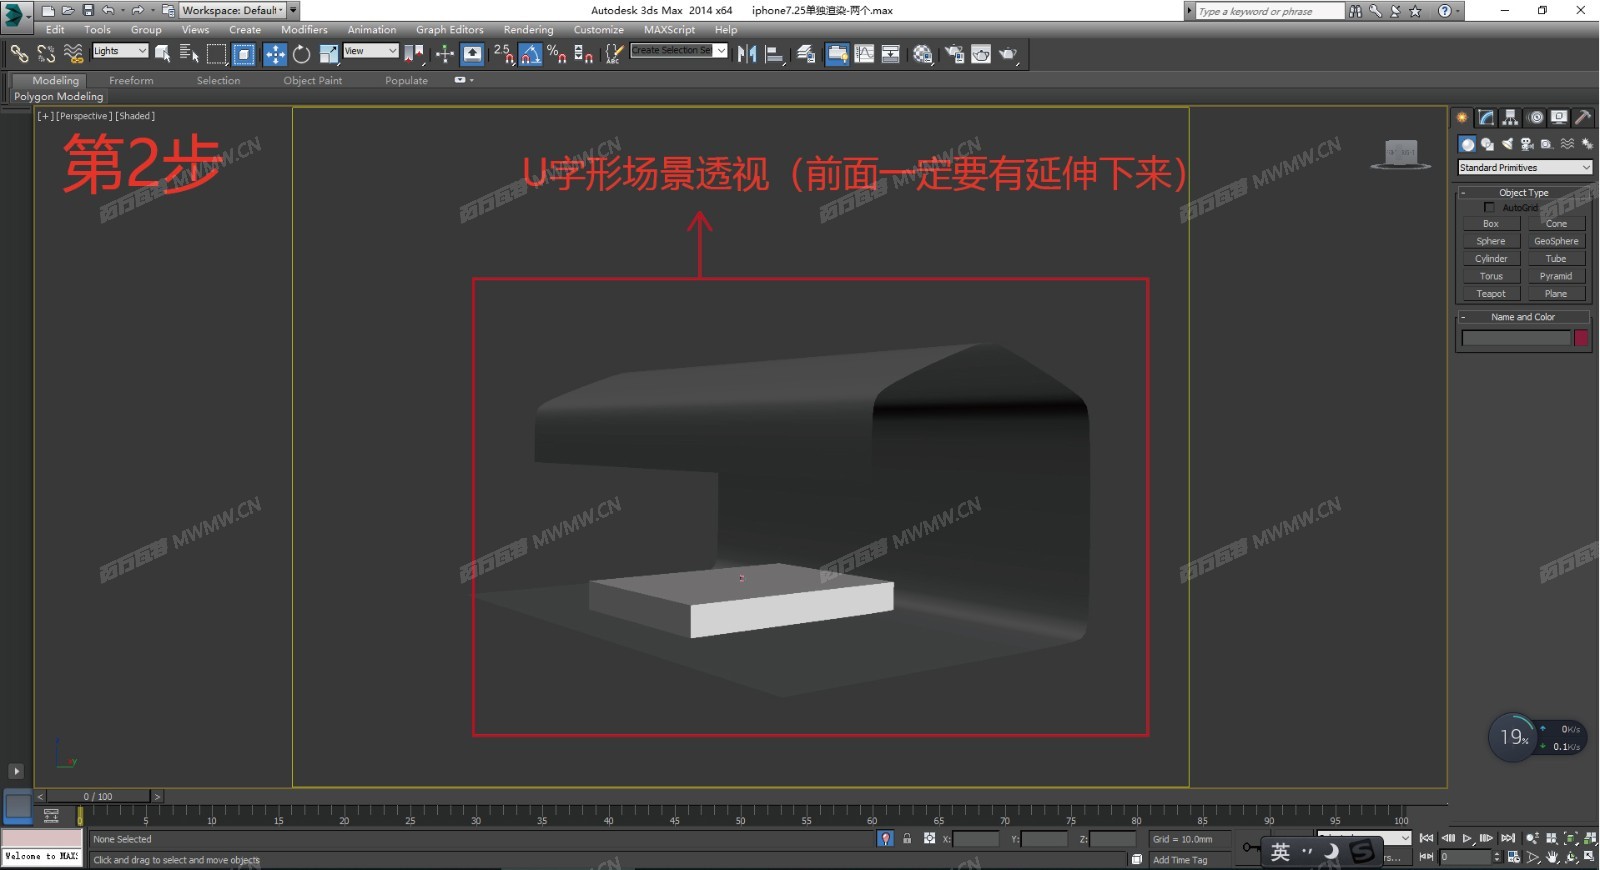
Task: Click the Torus primitive button
Action: 1491,276
